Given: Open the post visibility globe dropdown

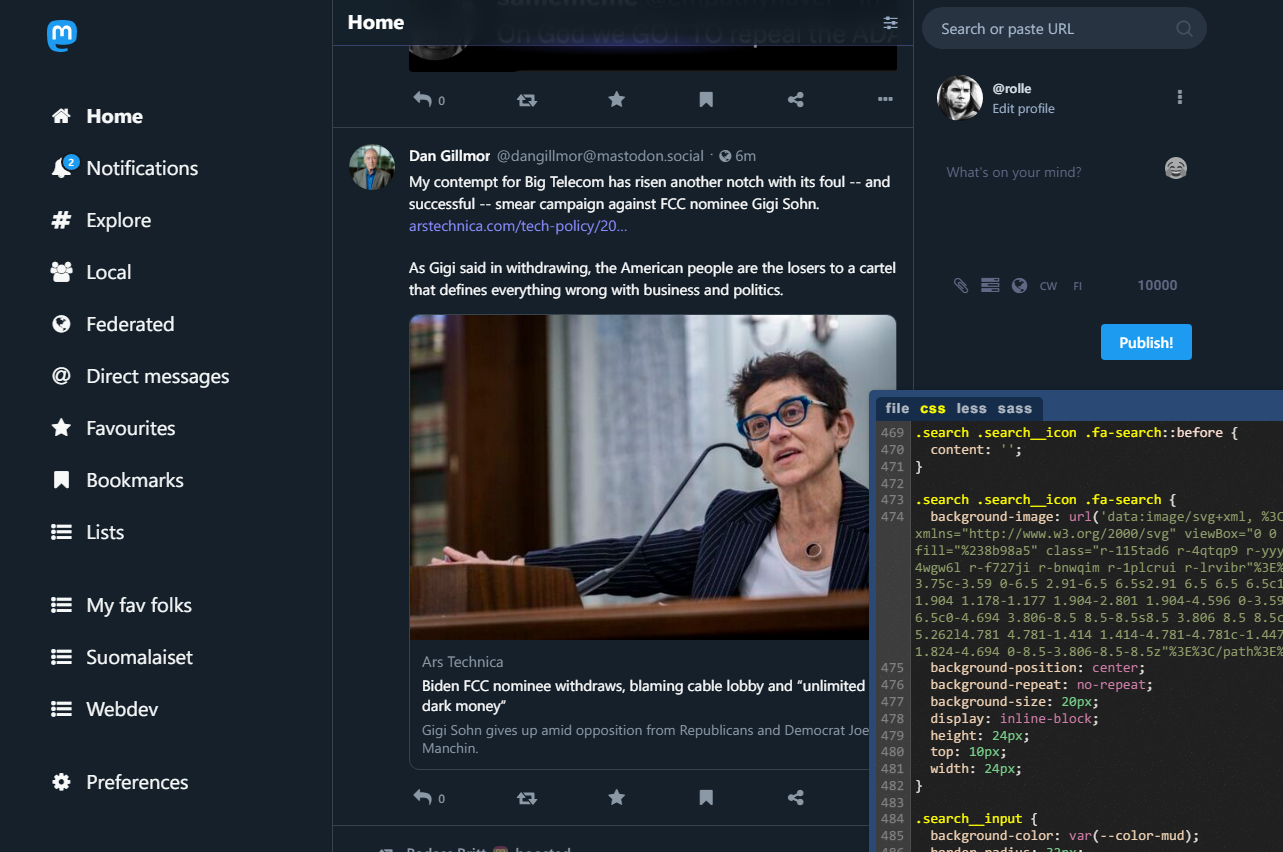Looking at the screenshot, I should (1019, 286).
